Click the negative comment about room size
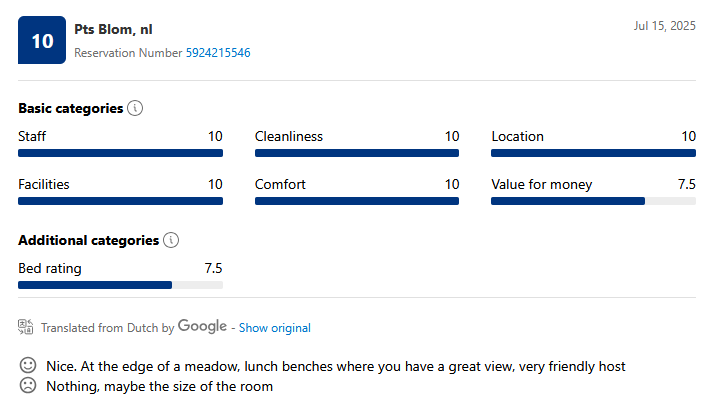717x398 pixels. [x=160, y=387]
